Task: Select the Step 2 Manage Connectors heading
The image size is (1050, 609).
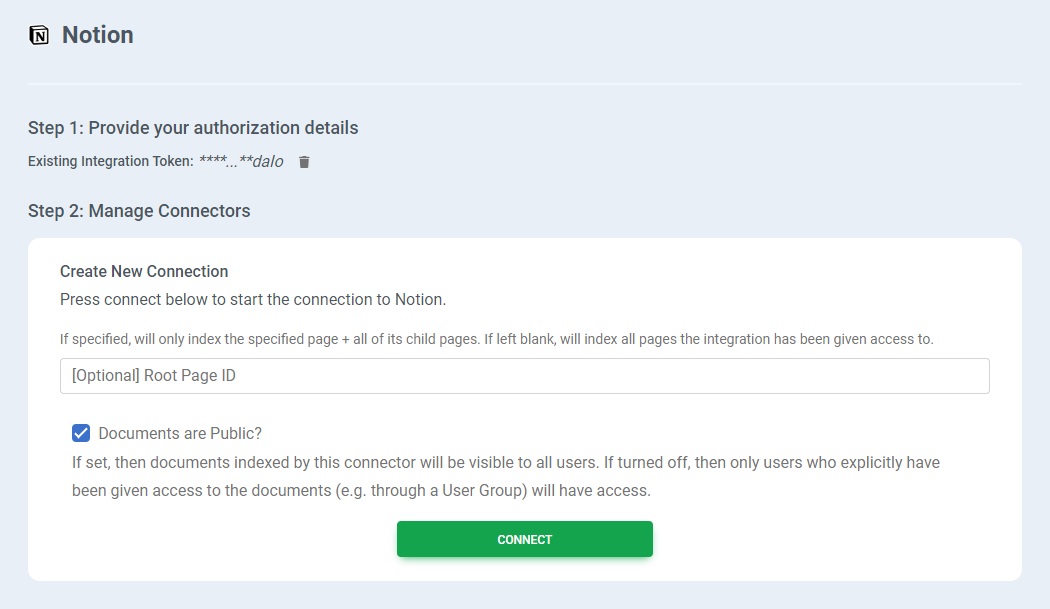Action: pos(139,211)
